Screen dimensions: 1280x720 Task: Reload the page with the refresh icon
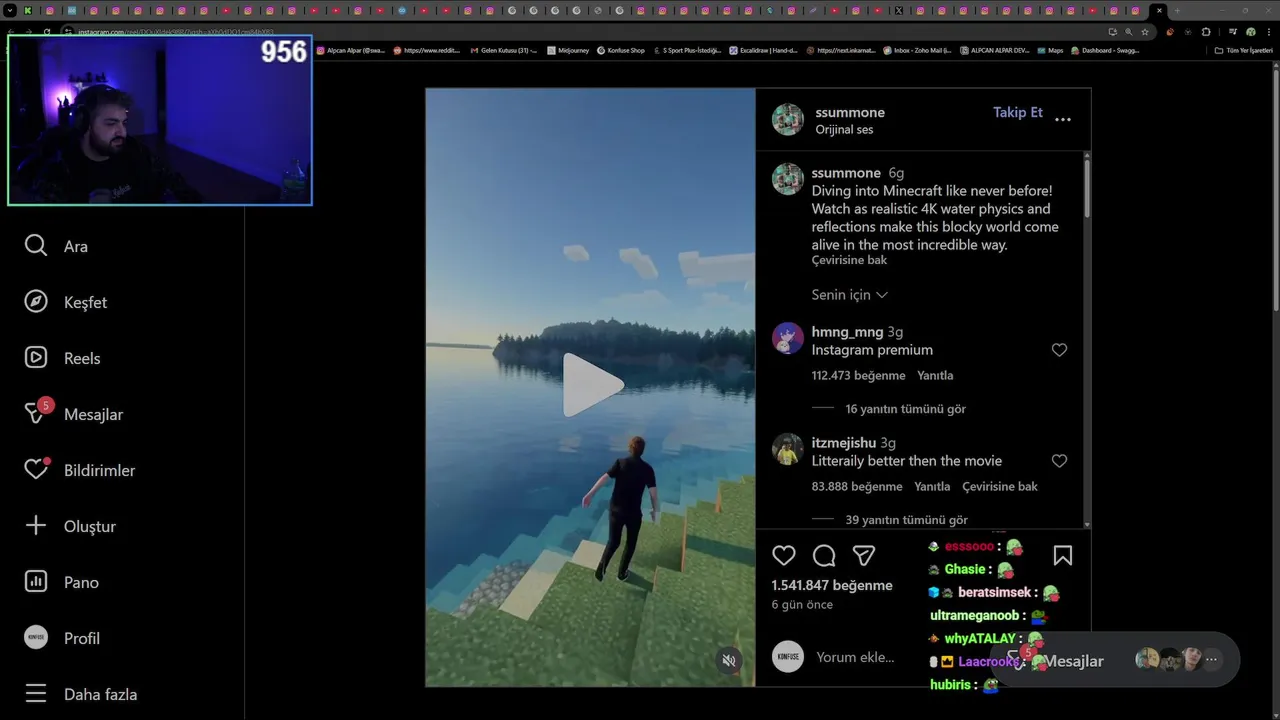coord(46,31)
